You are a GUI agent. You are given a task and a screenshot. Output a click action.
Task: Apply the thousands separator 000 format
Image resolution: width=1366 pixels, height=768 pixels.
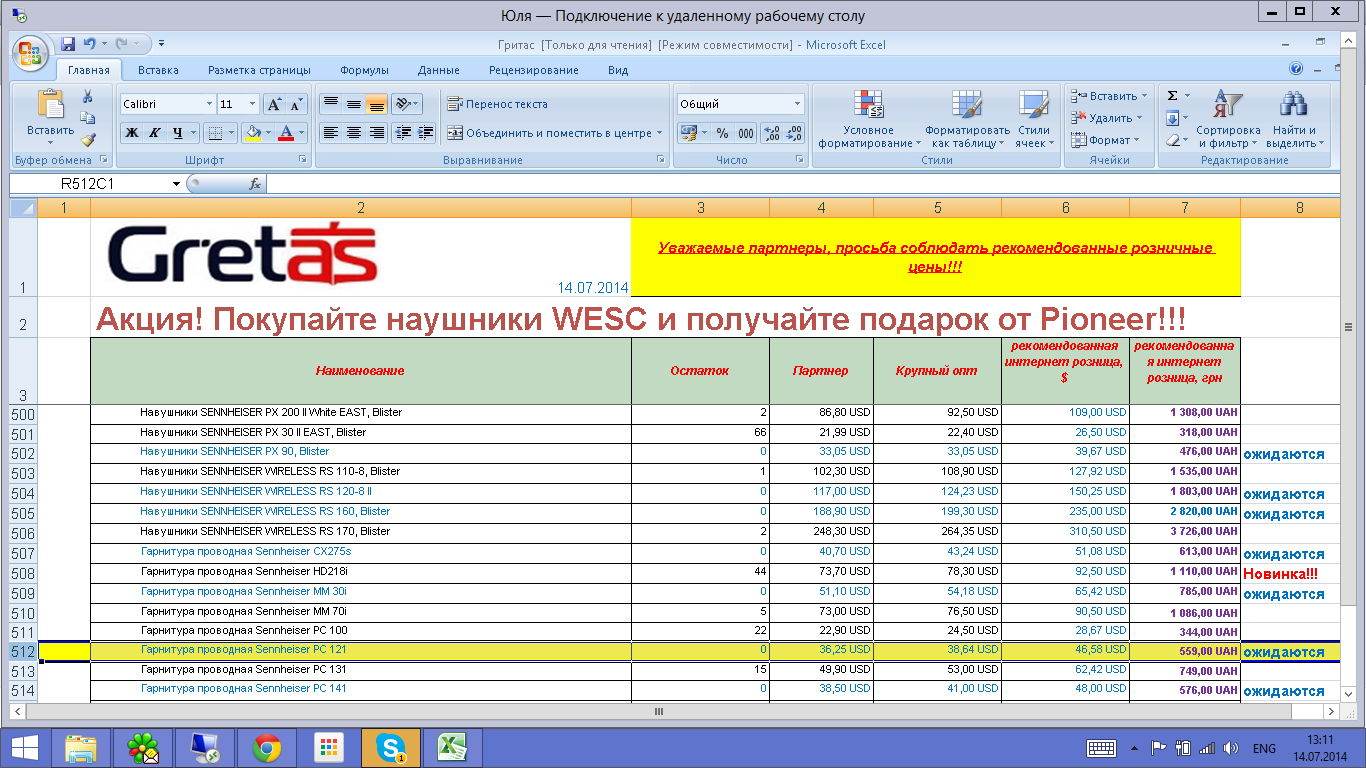[x=746, y=133]
